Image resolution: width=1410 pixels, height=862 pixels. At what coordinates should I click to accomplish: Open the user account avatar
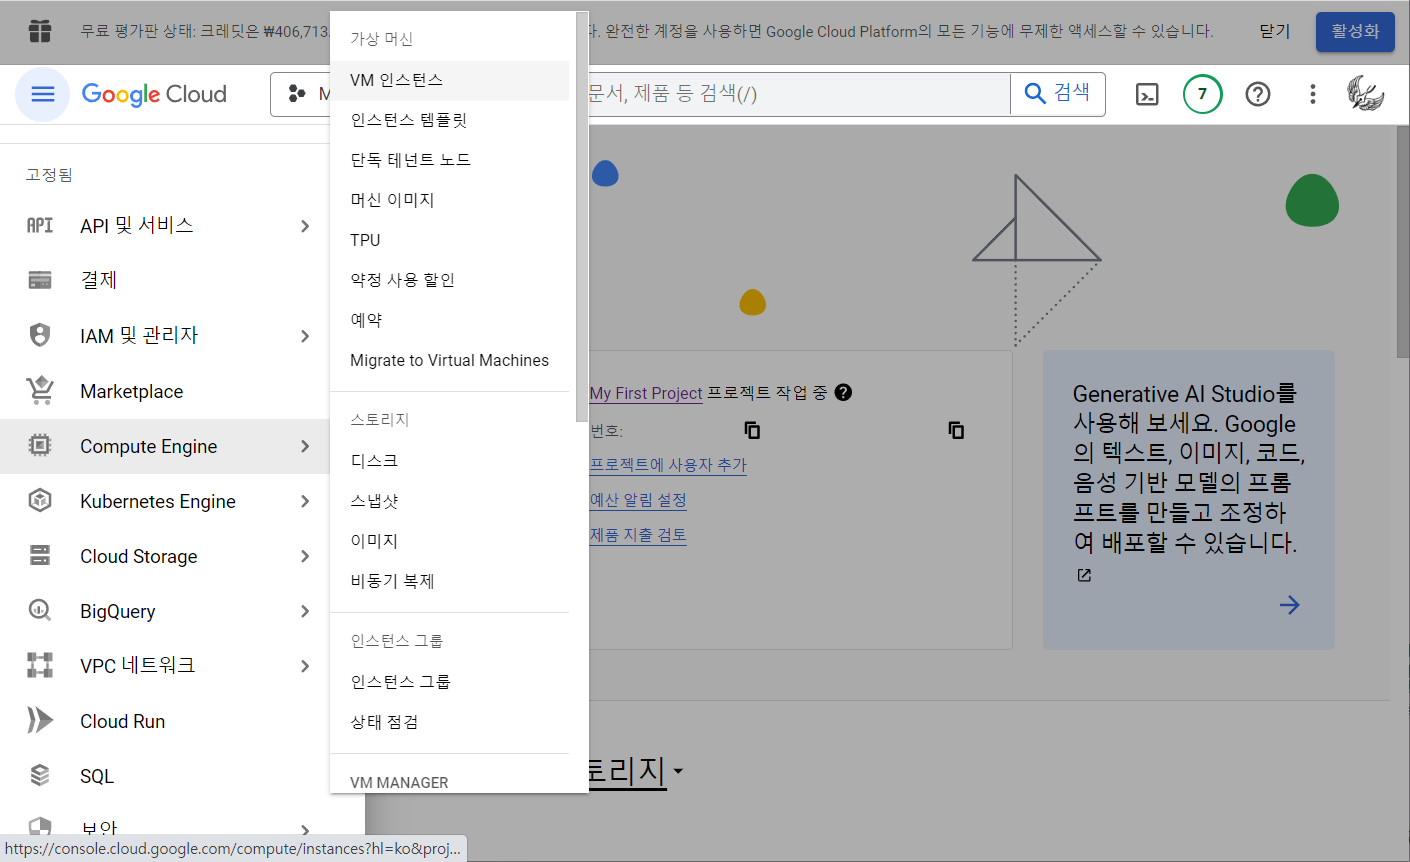pyautogui.click(x=1366, y=94)
